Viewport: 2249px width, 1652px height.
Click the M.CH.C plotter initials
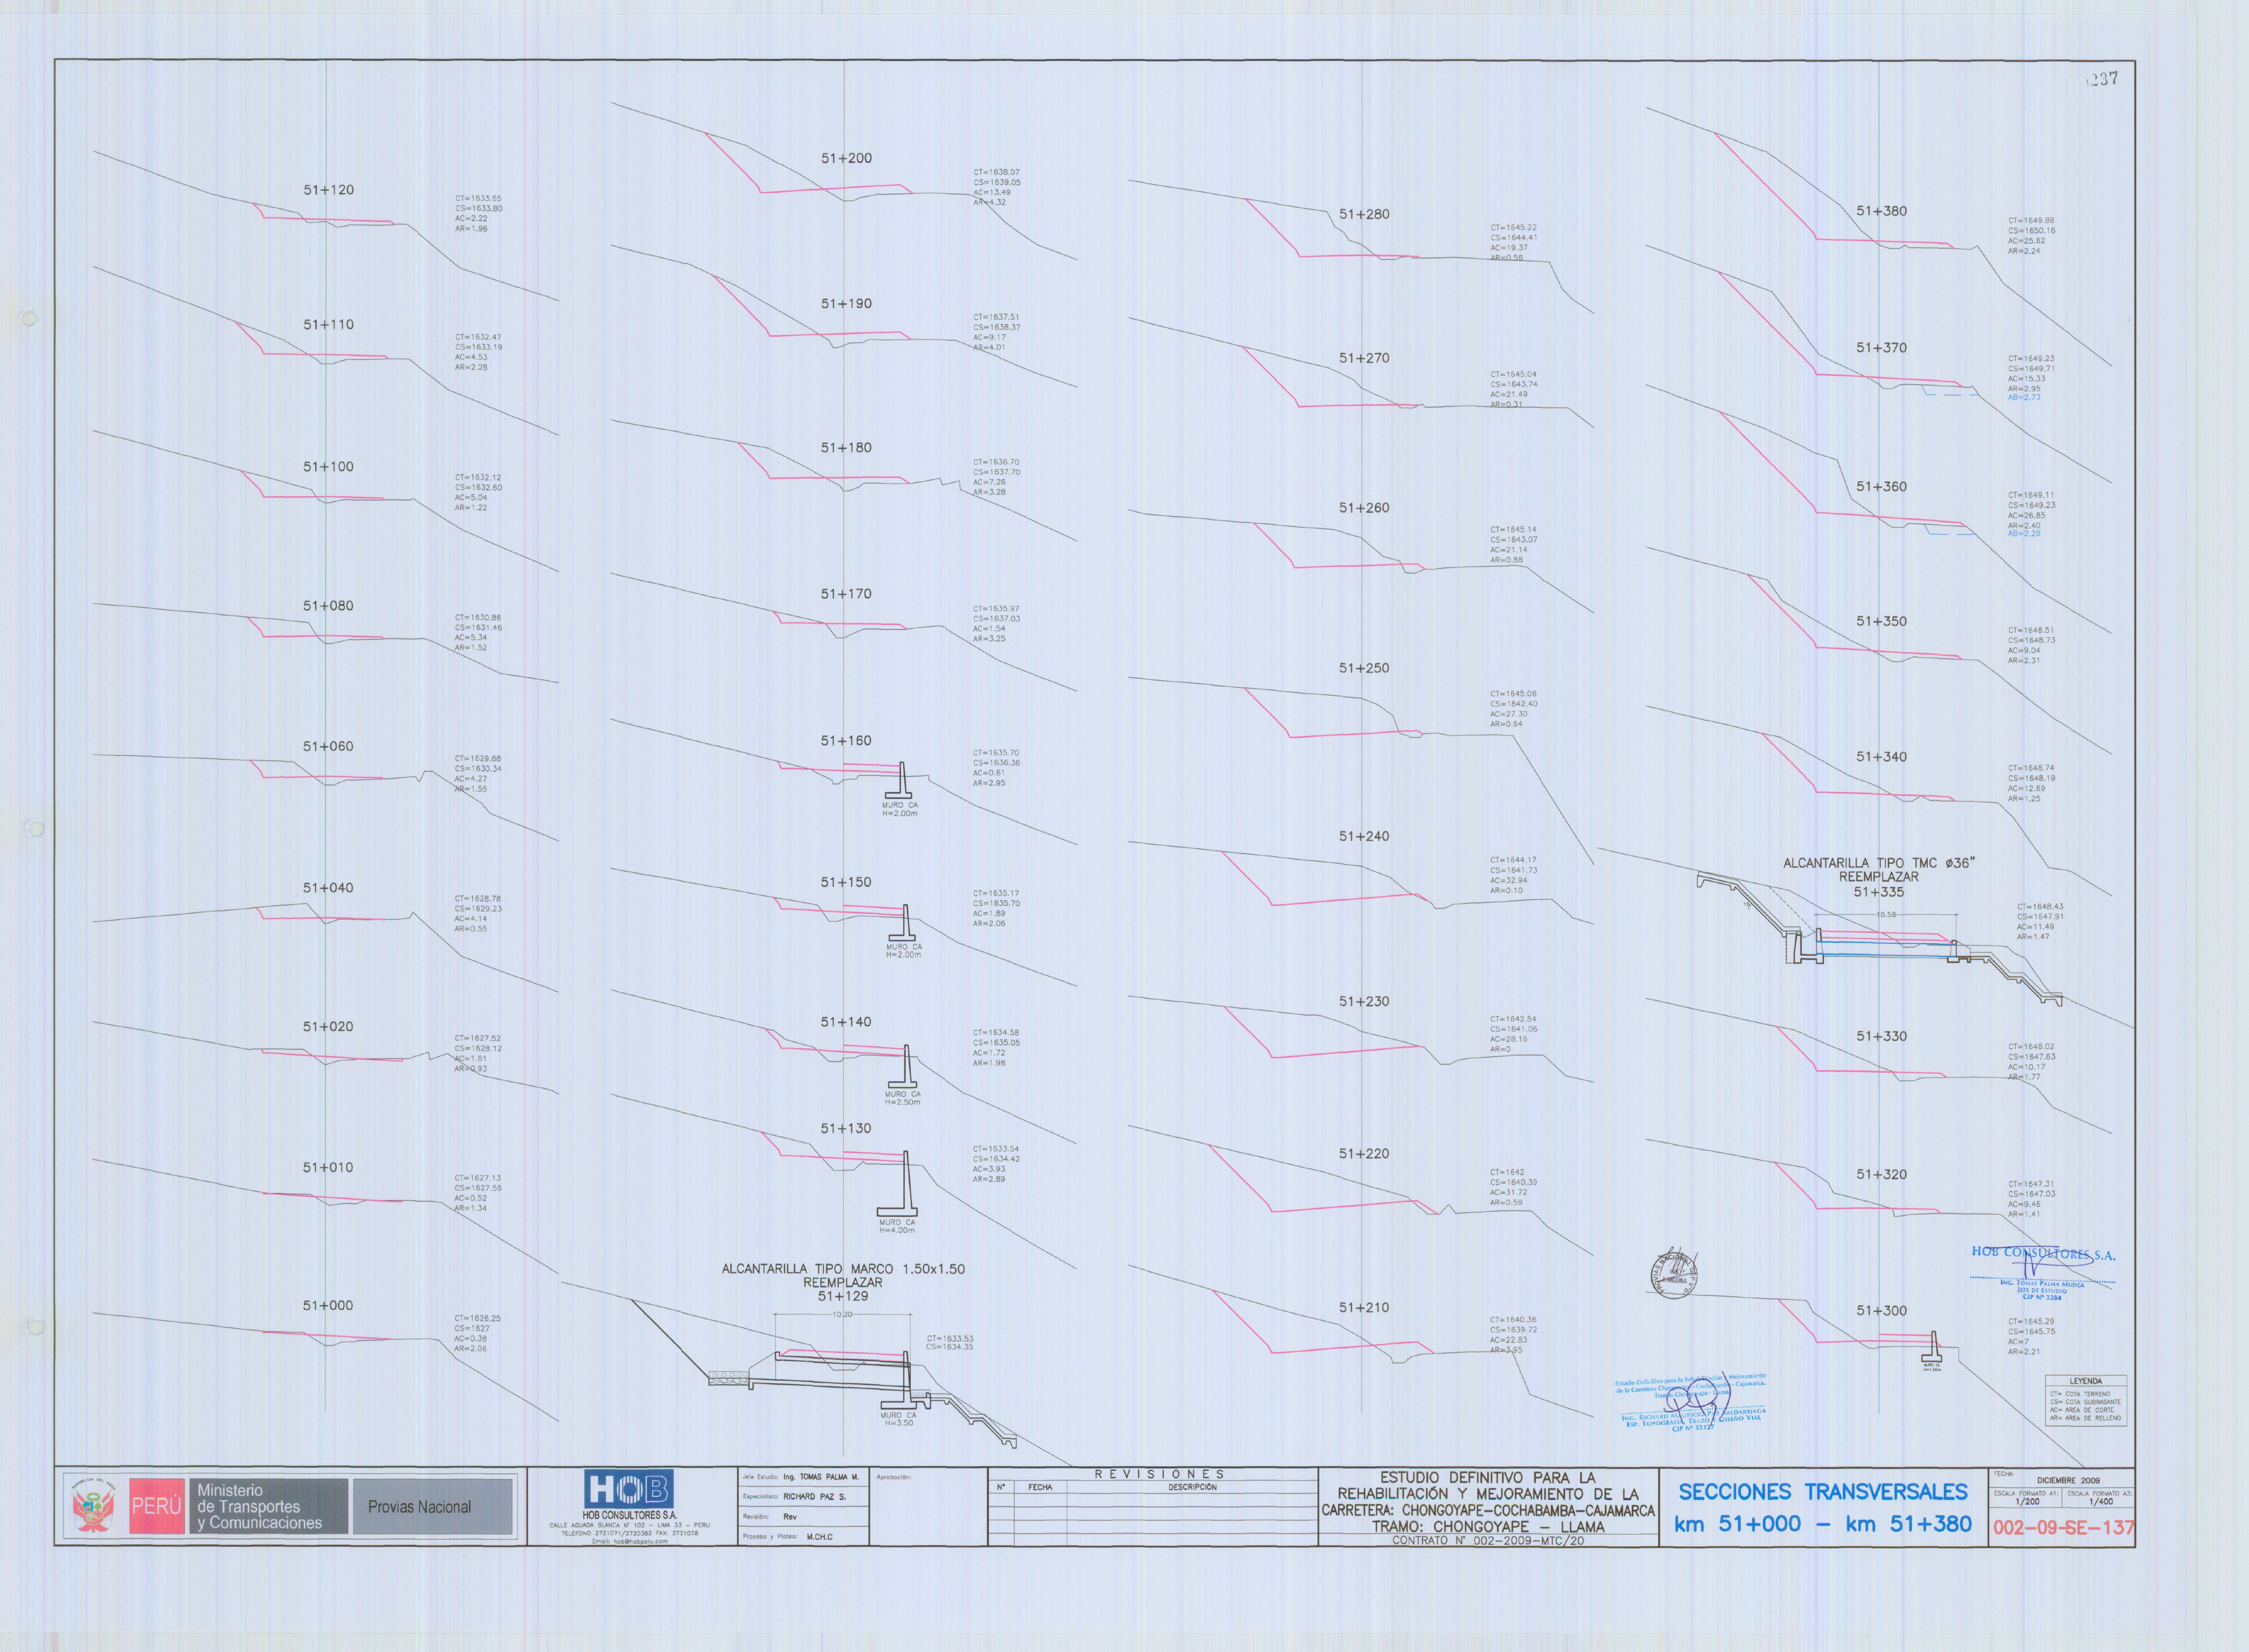(819, 1537)
